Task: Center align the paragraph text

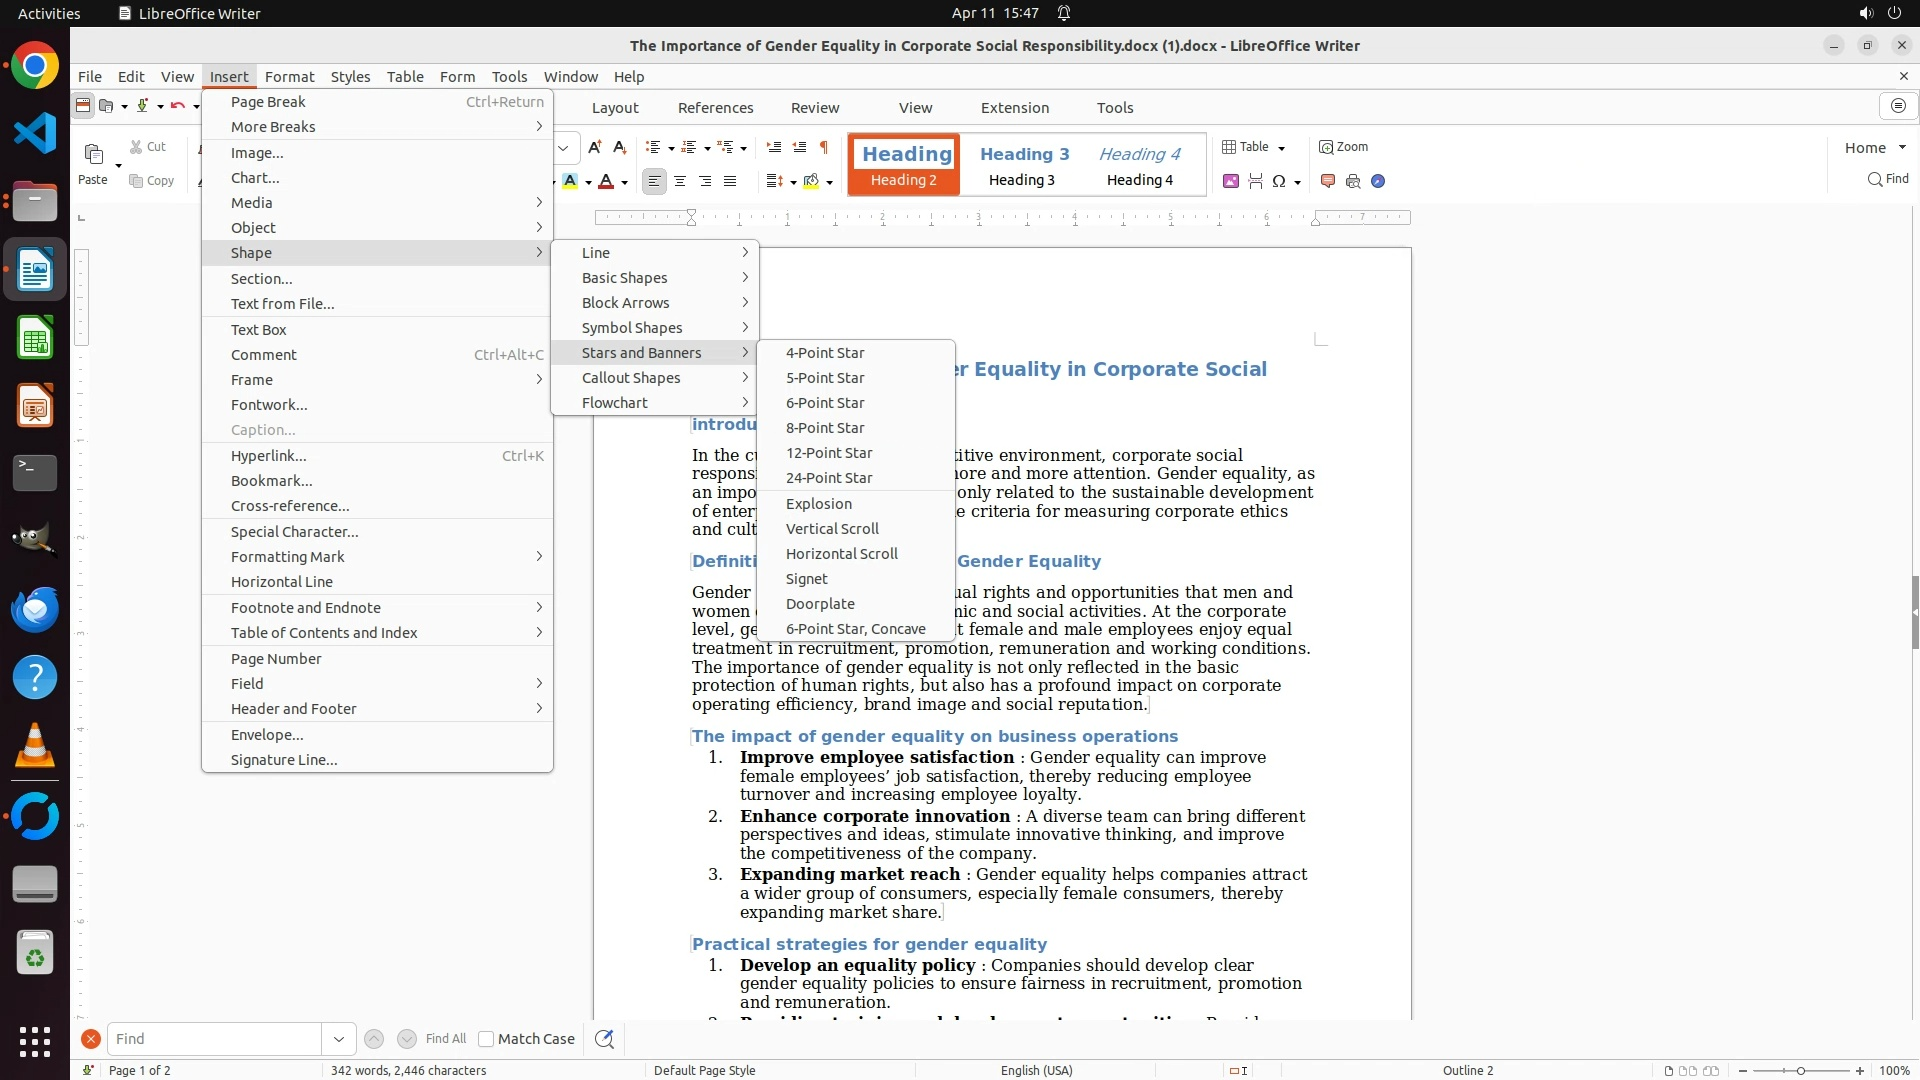Action: coord(680,181)
